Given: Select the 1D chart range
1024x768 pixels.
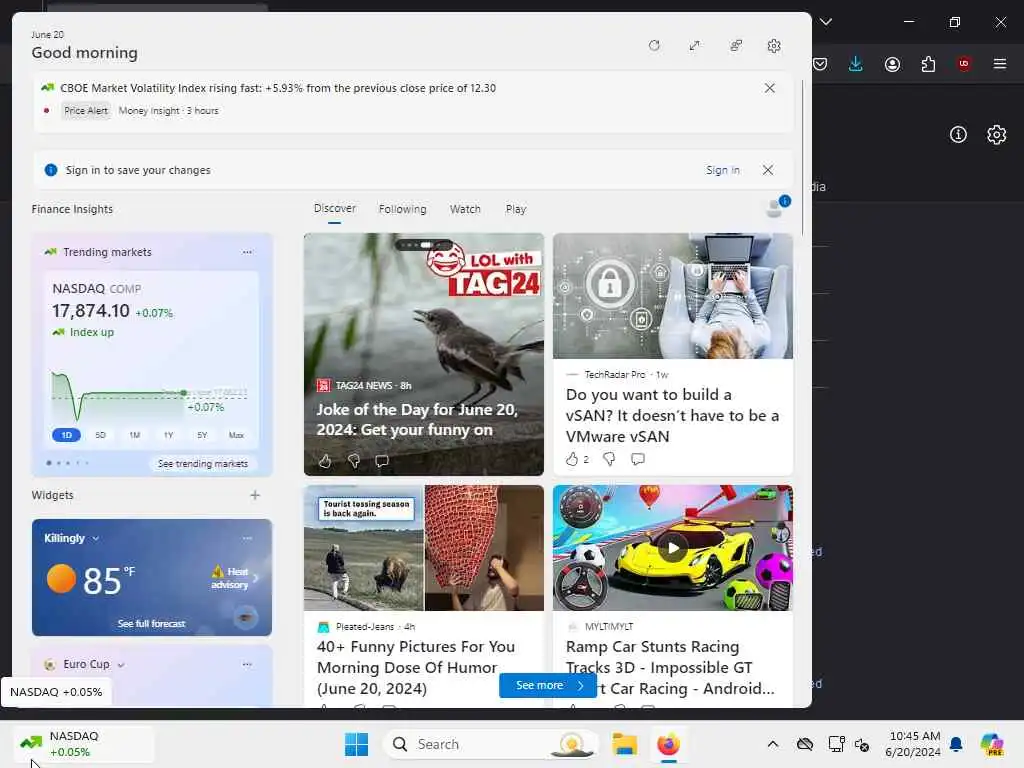Looking at the screenshot, I should click(x=67, y=435).
